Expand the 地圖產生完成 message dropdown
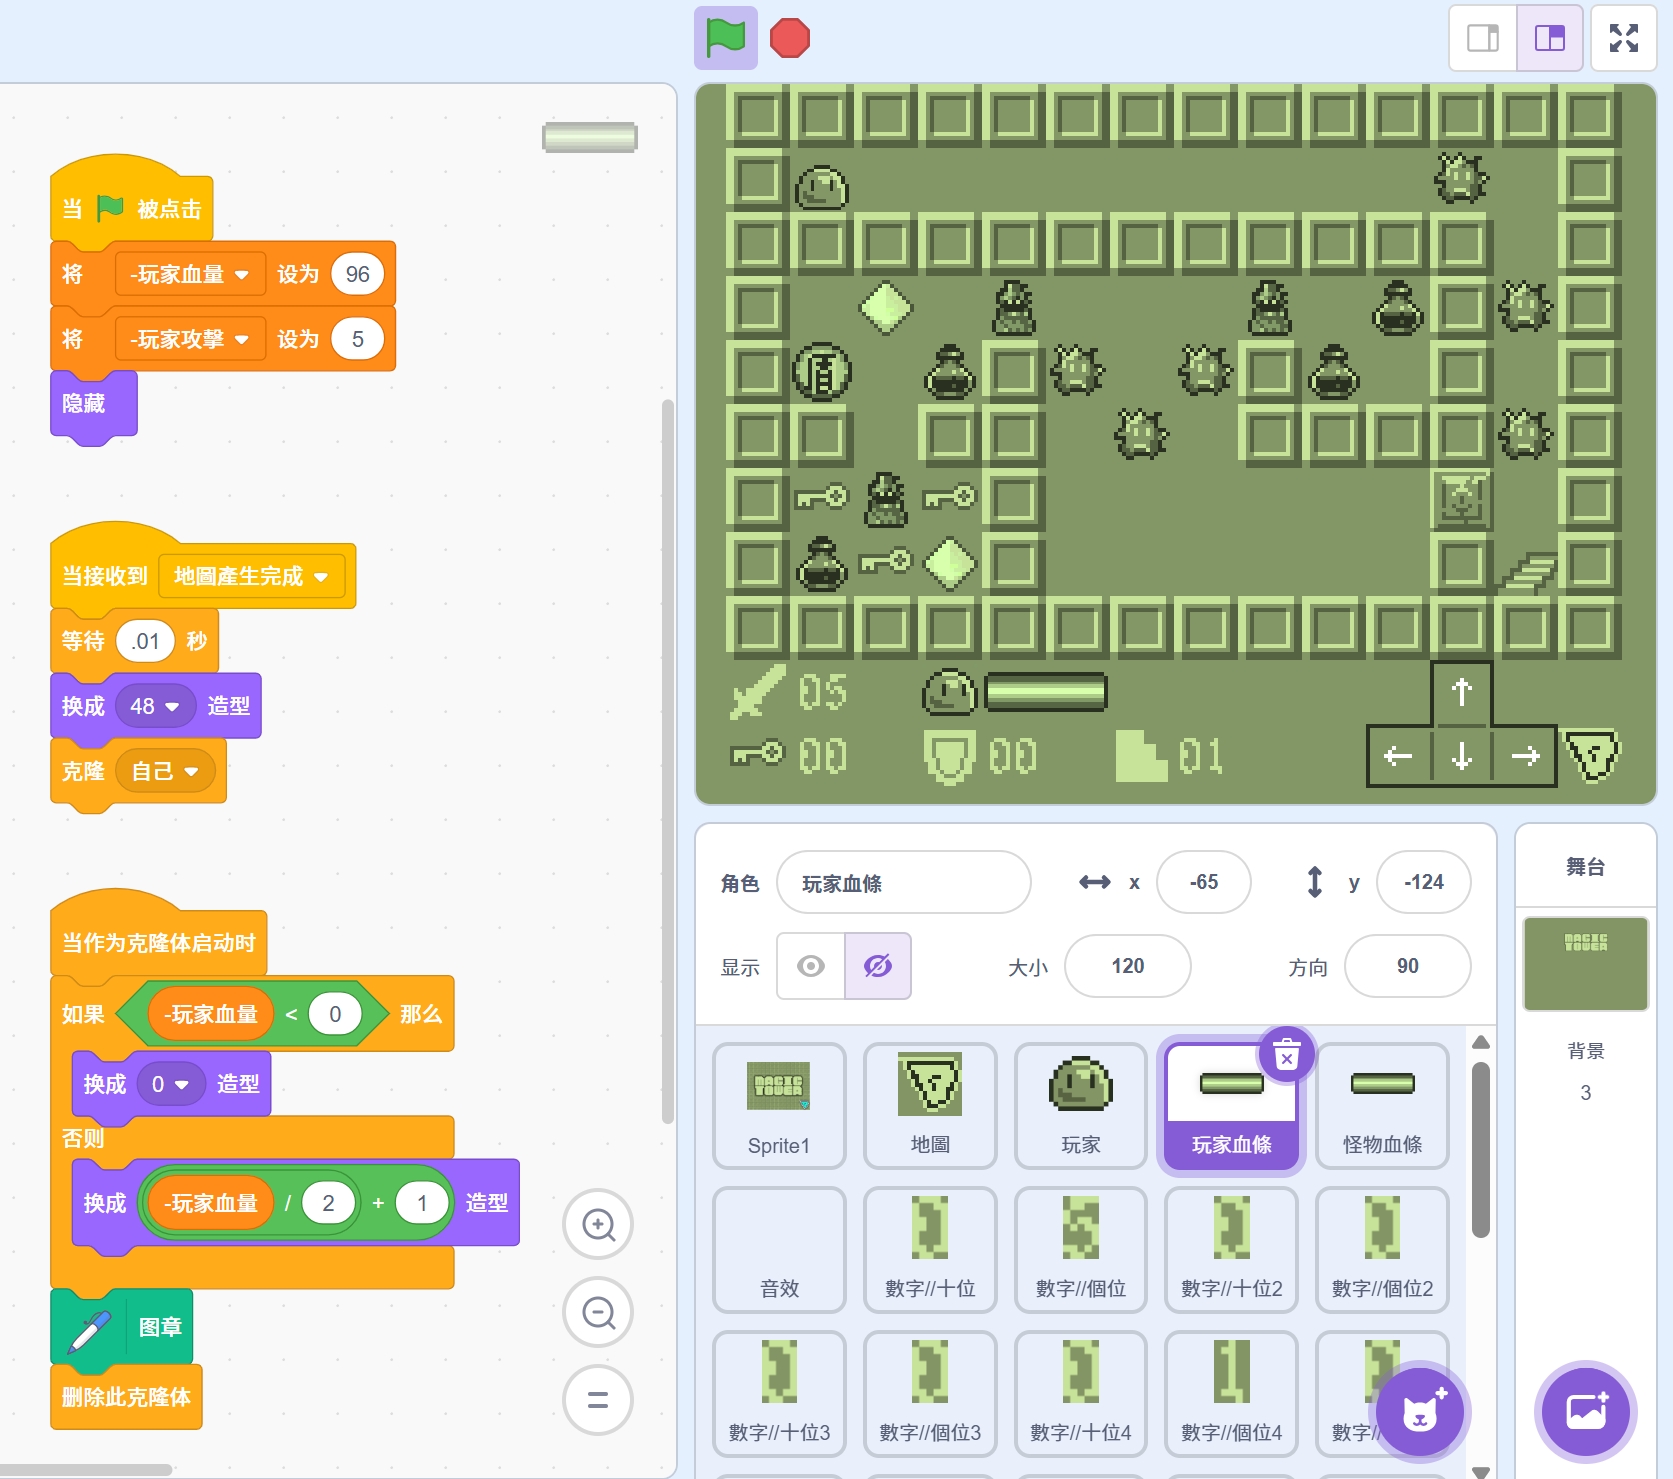This screenshot has height=1479, width=1673. (x=321, y=577)
